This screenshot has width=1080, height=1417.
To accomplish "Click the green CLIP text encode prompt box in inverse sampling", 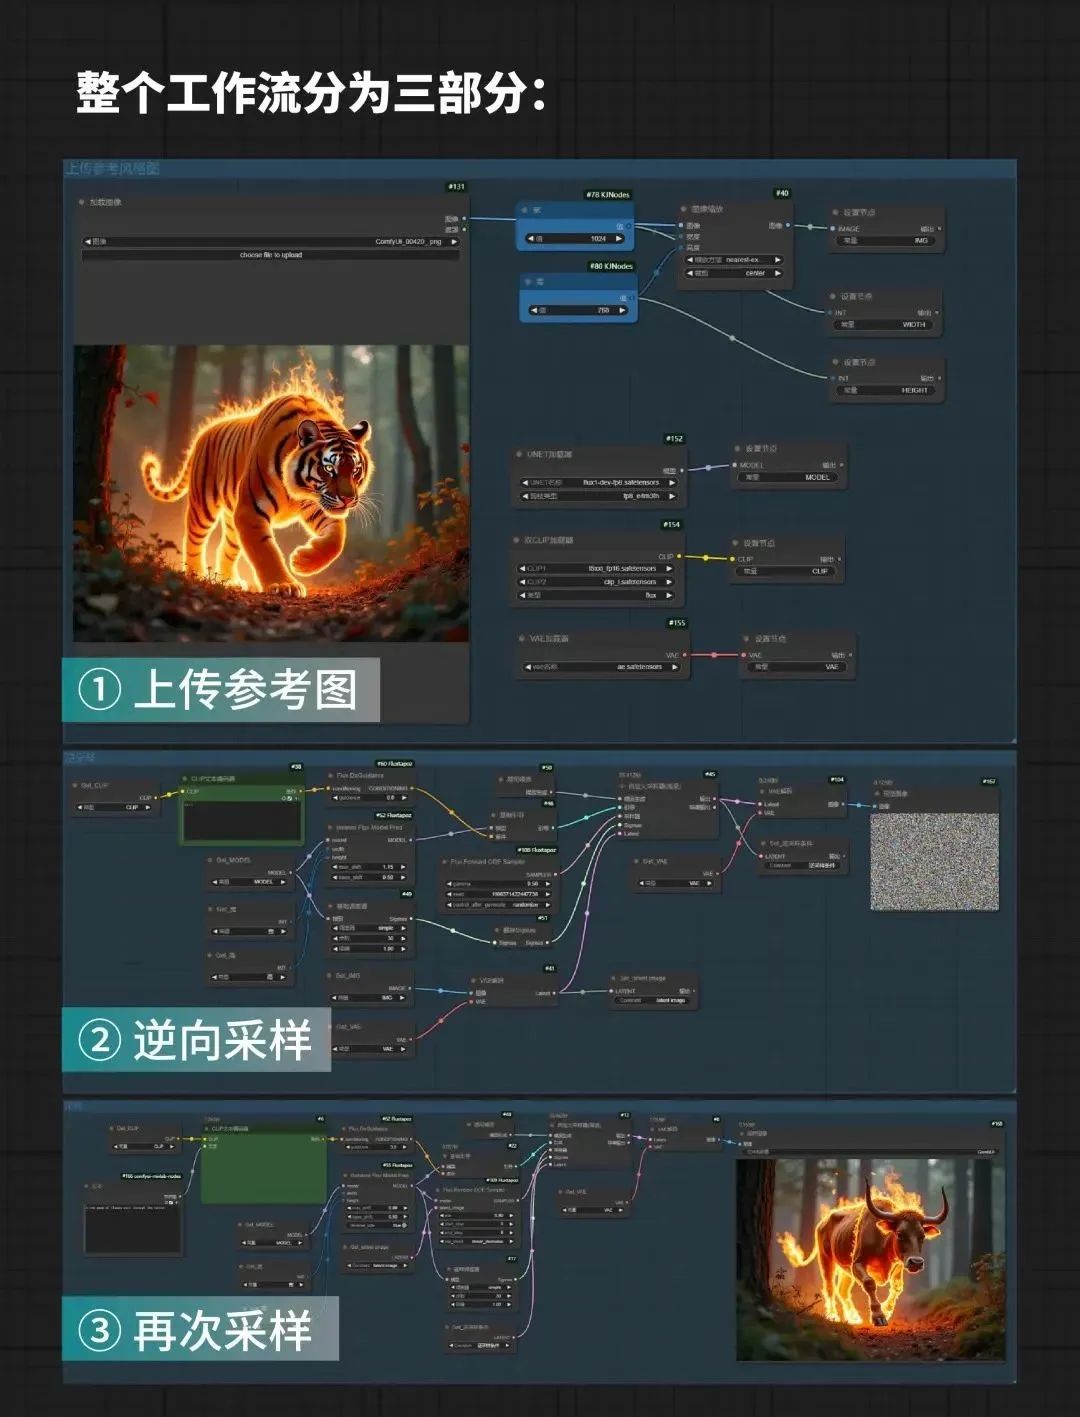I will tap(242, 820).
